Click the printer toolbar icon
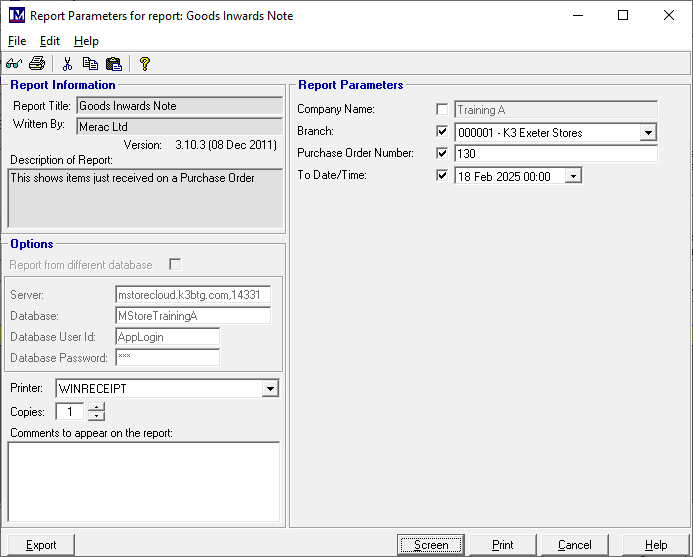The width and height of the screenshot is (693, 557). 37,64
